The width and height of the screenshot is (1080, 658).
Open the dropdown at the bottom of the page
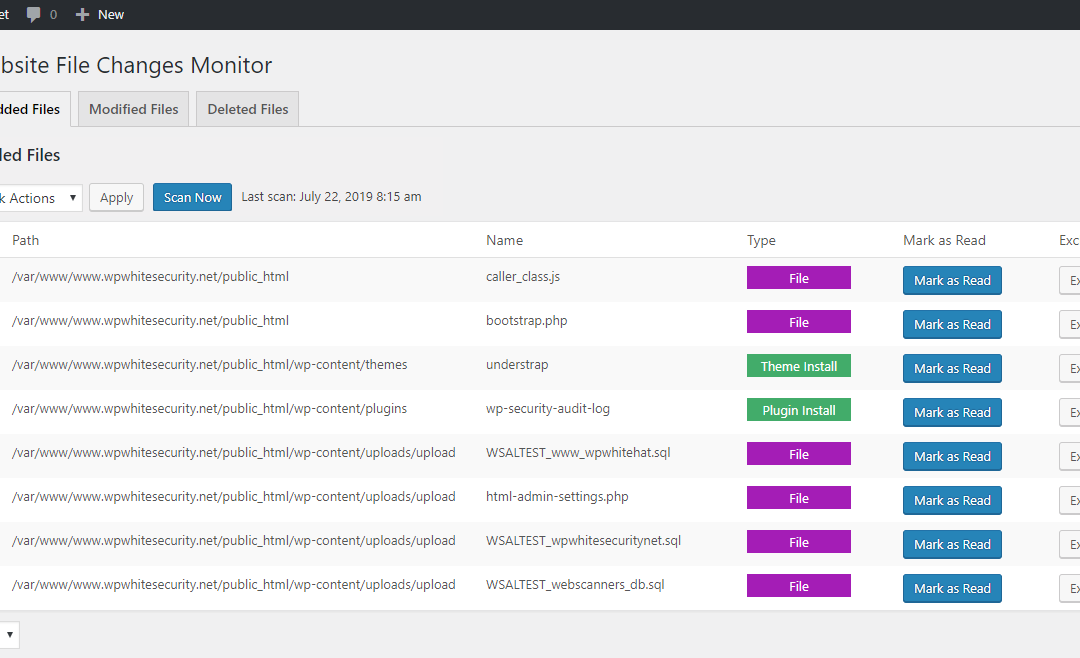(10, 634)
